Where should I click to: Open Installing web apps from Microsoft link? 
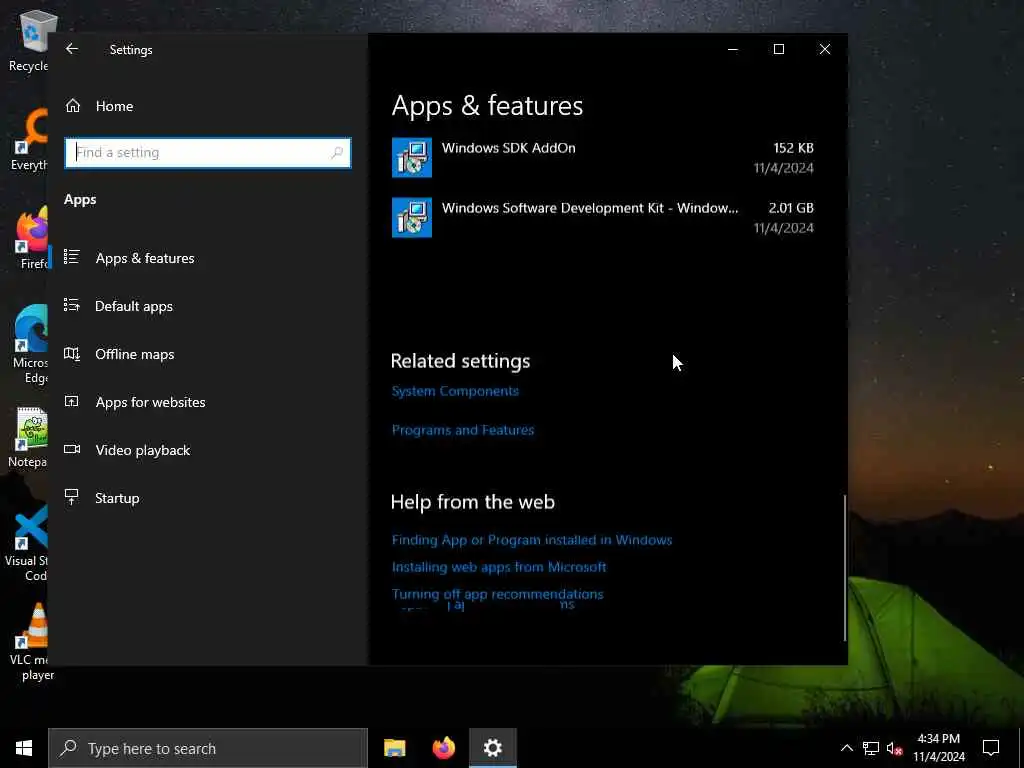(x=499, y=567)
